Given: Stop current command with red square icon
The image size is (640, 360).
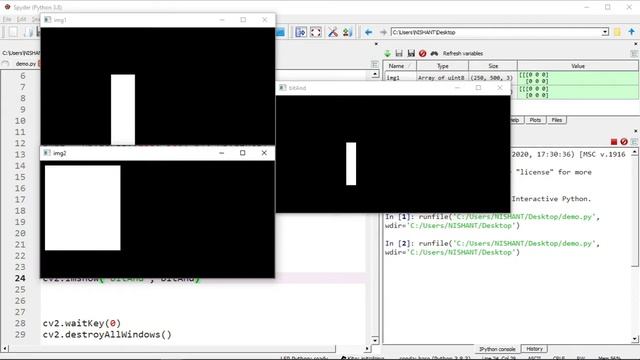Looking at the screenshot, I should tap(613, 142).
